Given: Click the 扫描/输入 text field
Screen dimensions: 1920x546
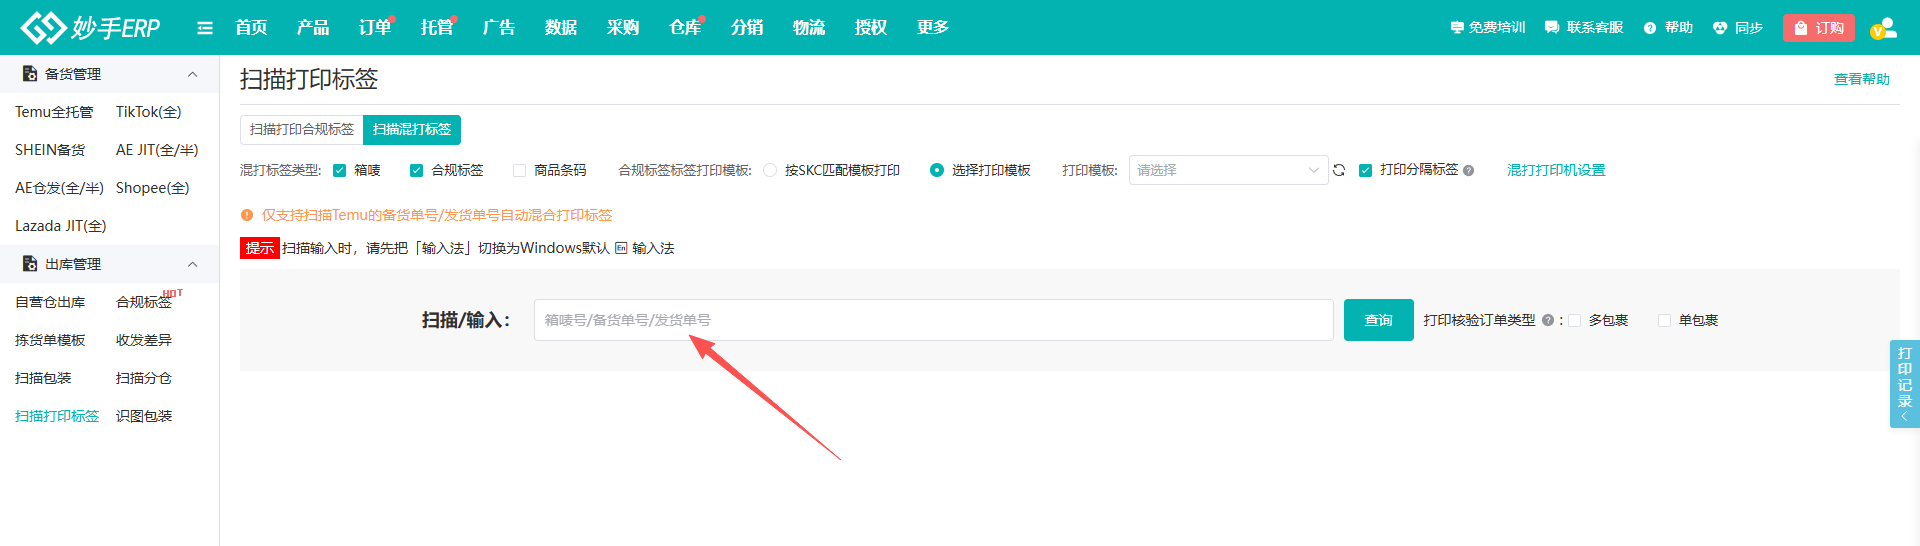Looking at the screenshot, I should [x=933, y=320].
